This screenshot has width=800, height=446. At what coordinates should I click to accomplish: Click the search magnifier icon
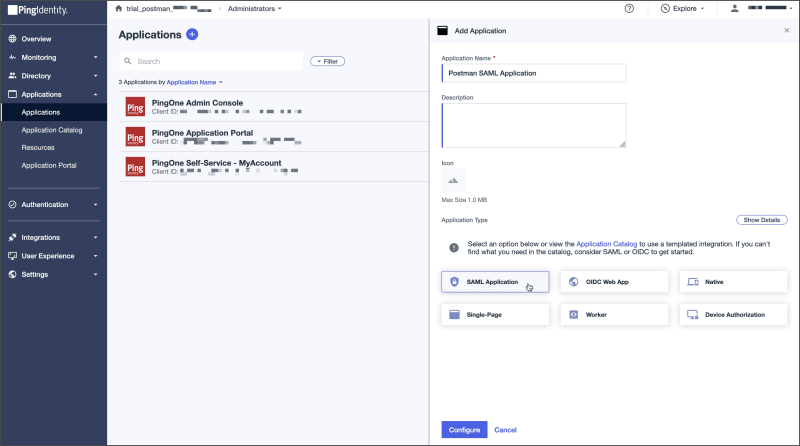(128, 61)
